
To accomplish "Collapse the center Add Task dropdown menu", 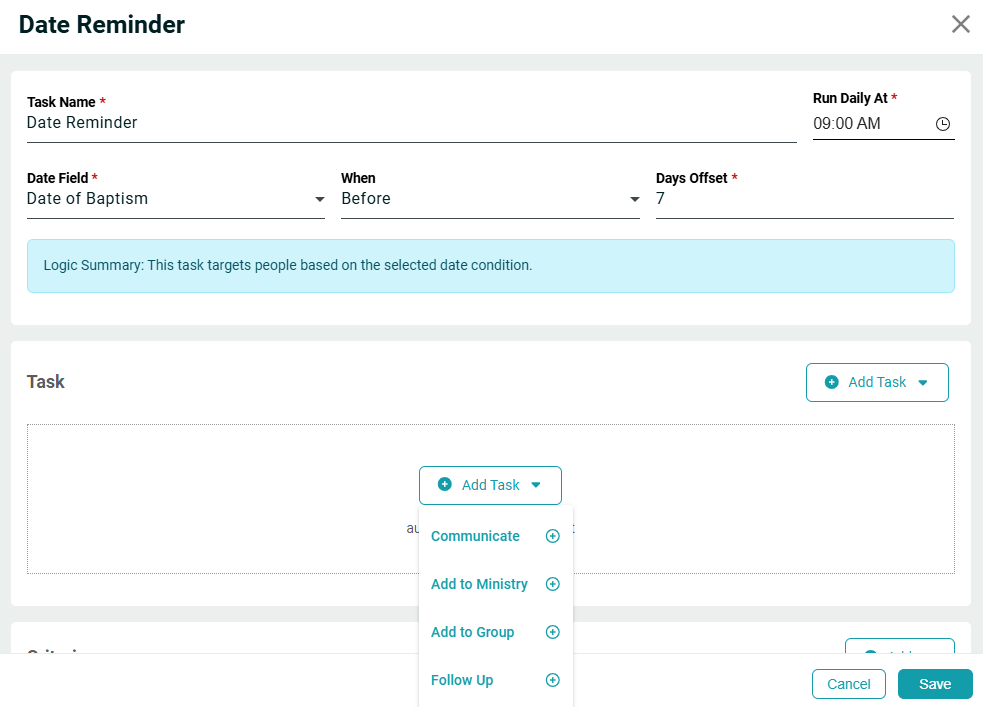I will coord(490,485).
